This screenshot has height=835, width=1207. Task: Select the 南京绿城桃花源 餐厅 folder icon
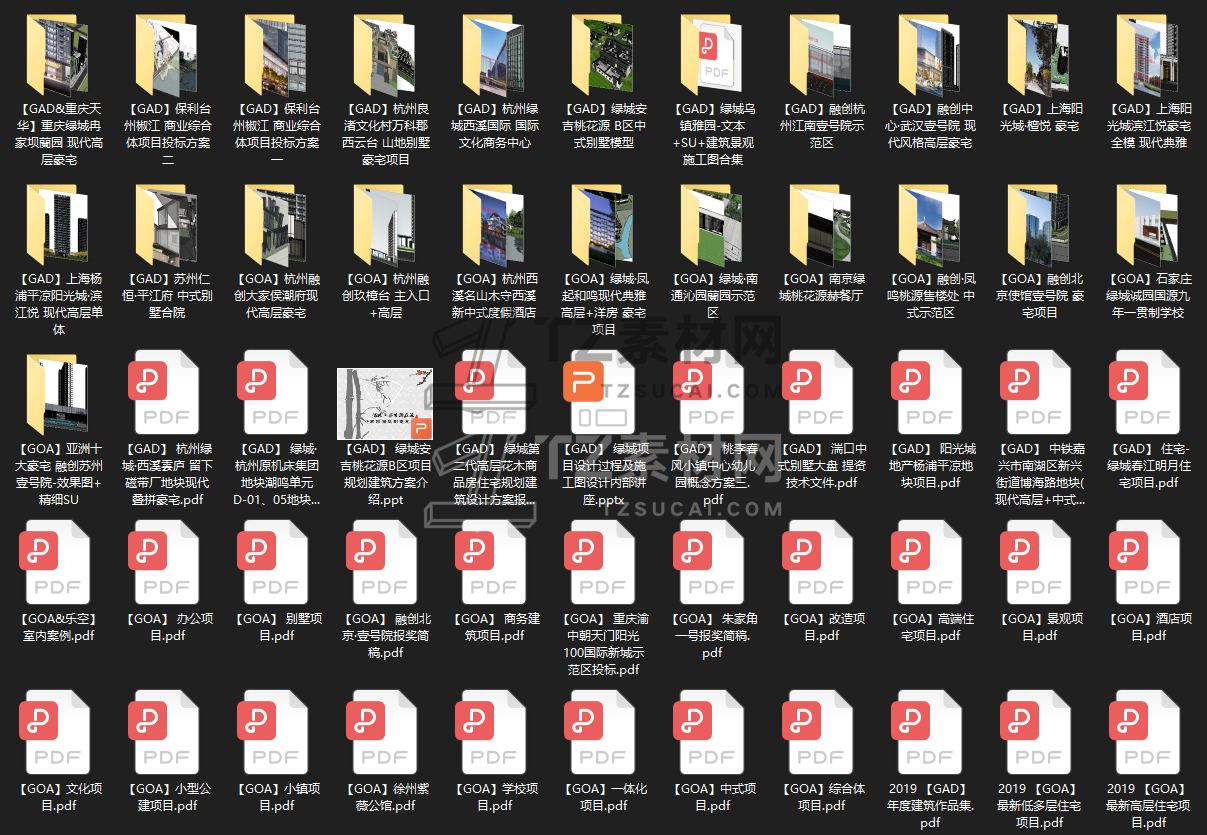(822, 226)
